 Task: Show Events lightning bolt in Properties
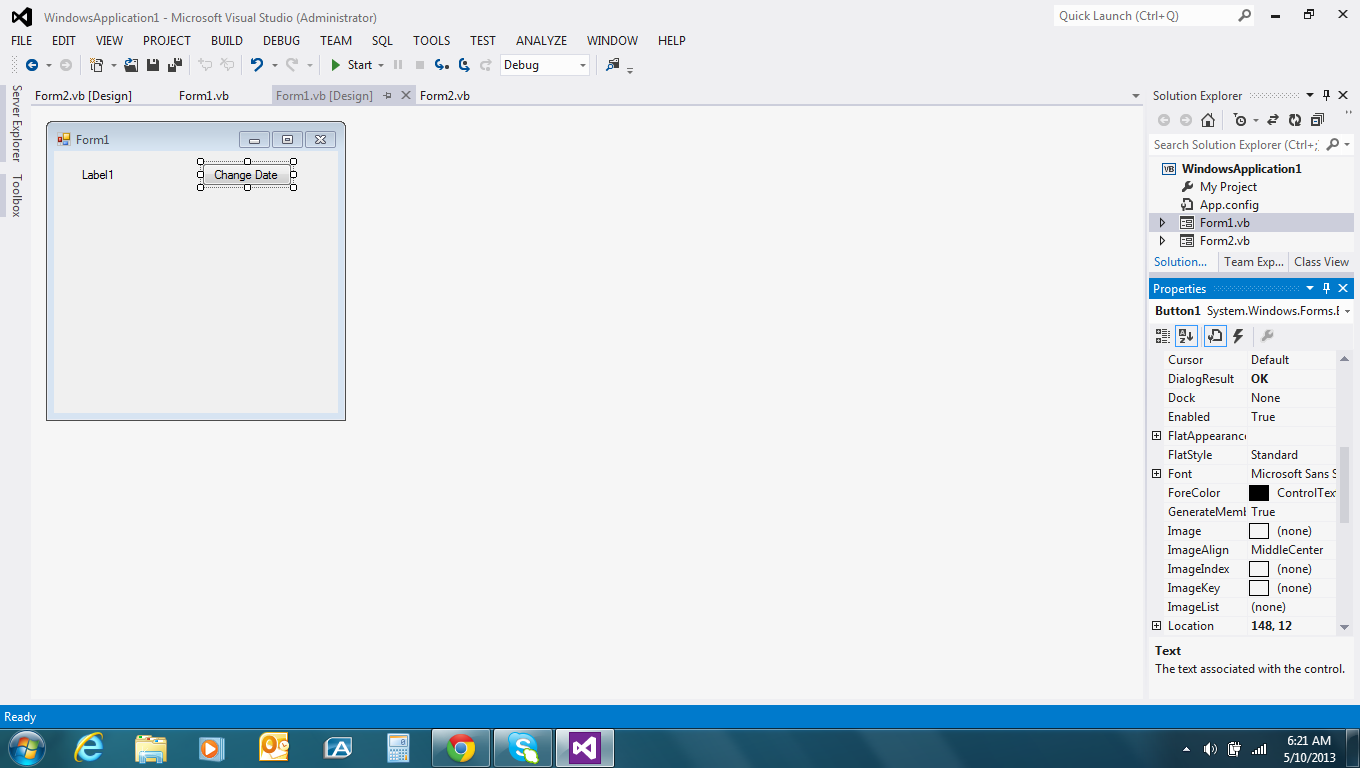pyautogui.click(x=1238, y=336)
